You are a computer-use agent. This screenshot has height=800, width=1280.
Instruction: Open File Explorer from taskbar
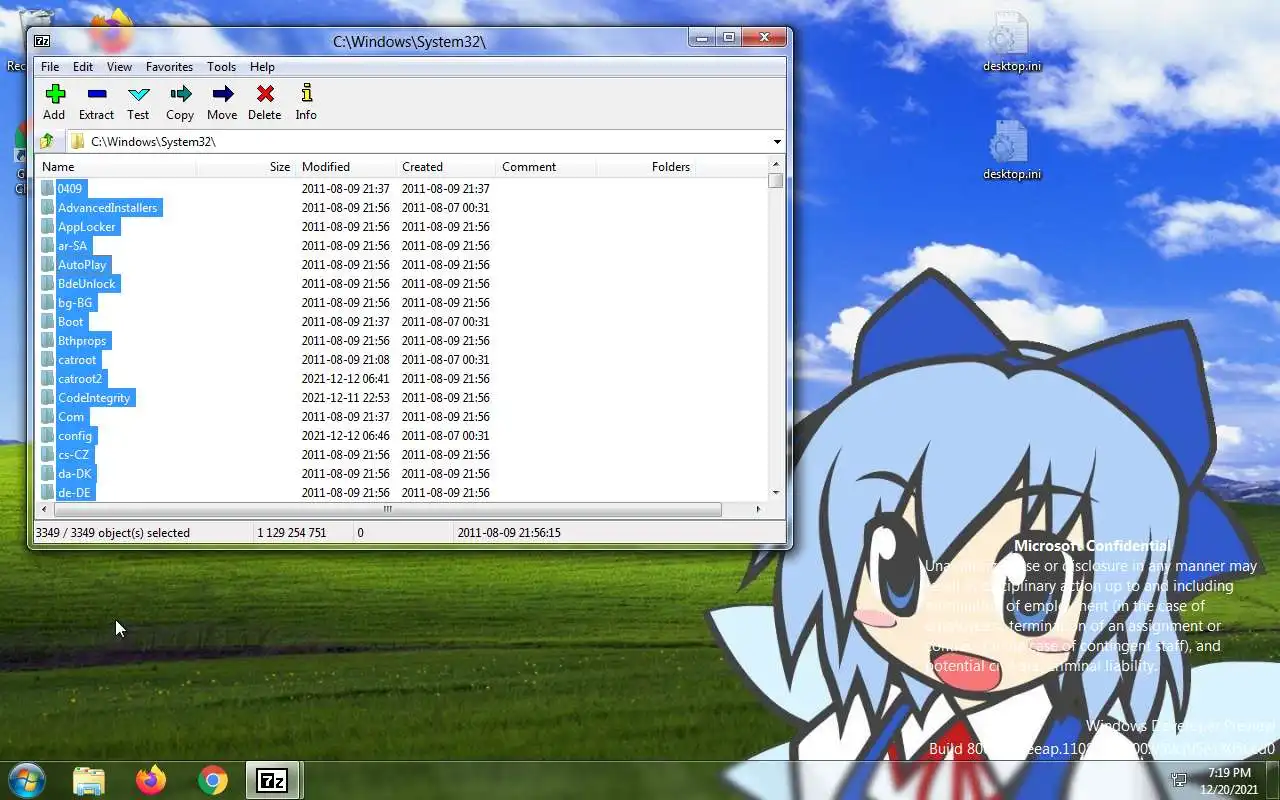[89, 780]
